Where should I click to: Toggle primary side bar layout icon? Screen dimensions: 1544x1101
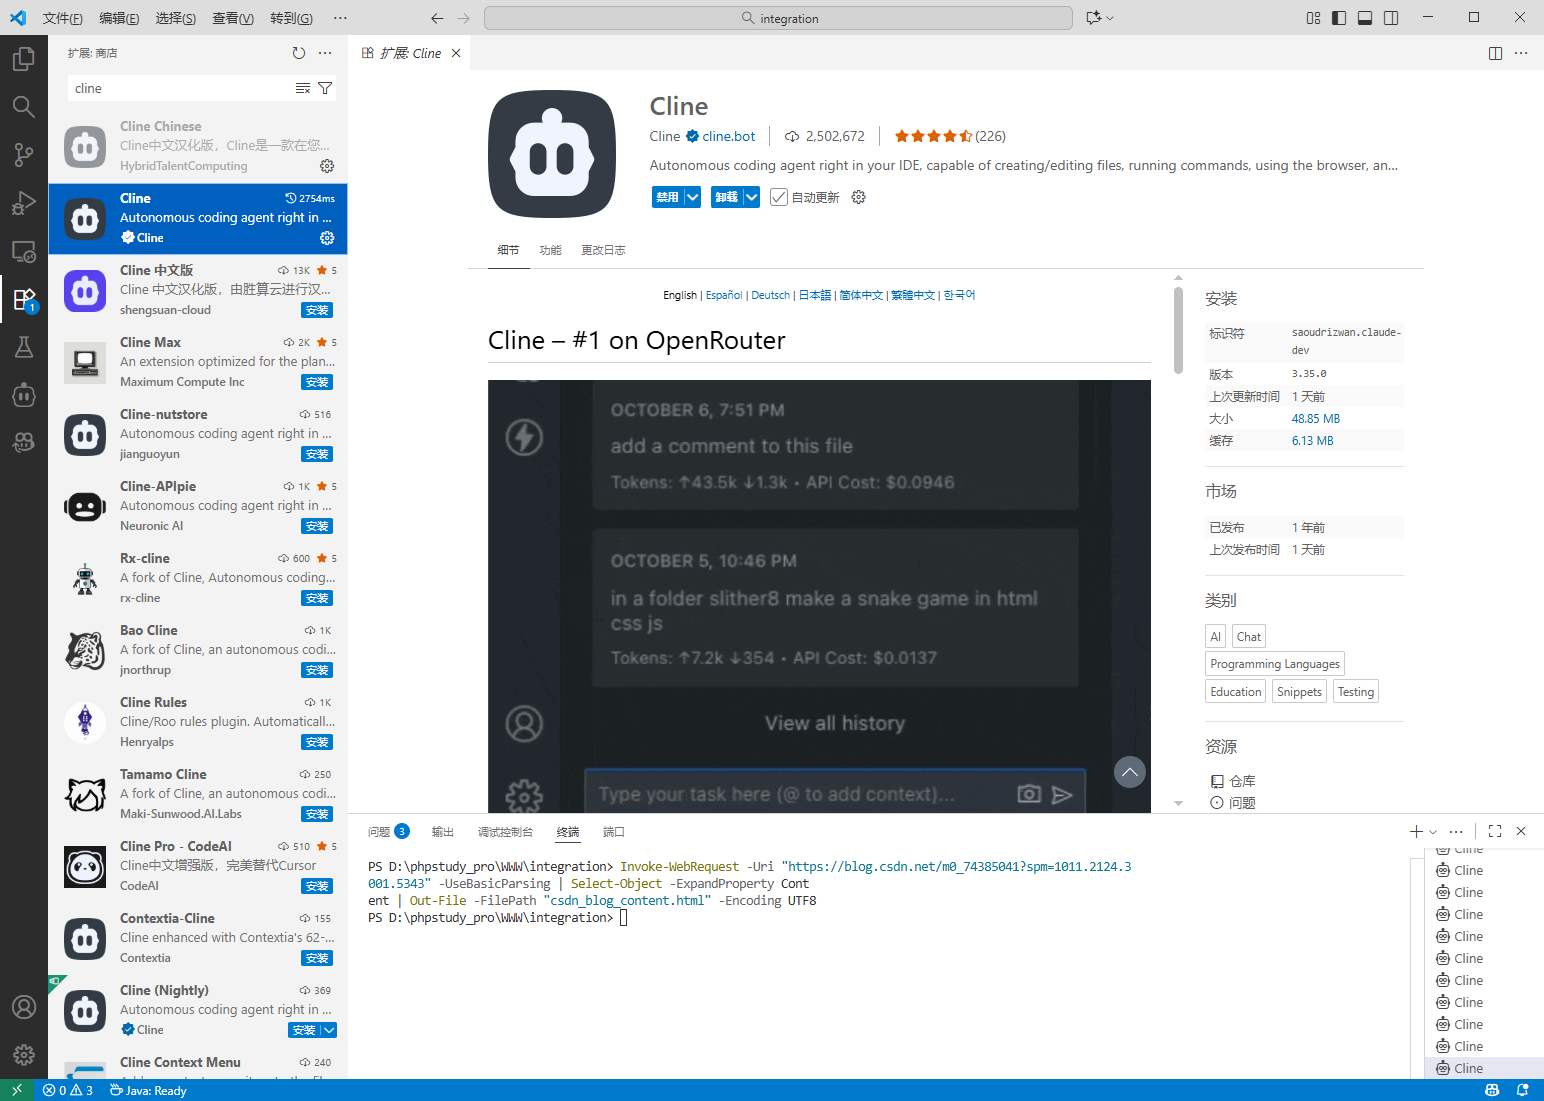[x=1339, y=18]
